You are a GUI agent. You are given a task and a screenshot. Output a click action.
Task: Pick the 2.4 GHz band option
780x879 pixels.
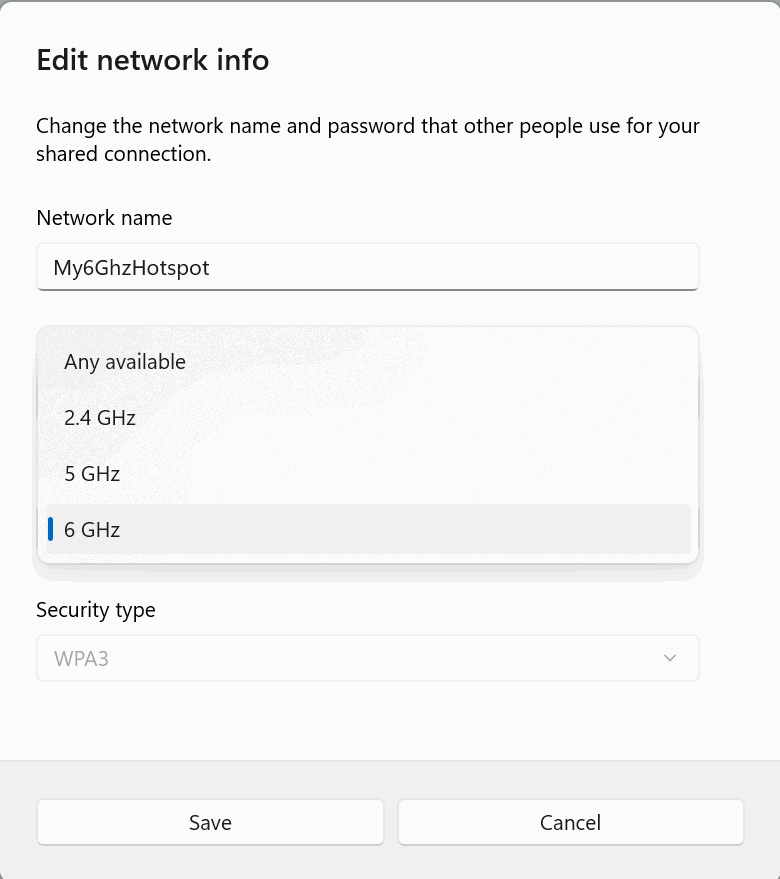(100, 418)
